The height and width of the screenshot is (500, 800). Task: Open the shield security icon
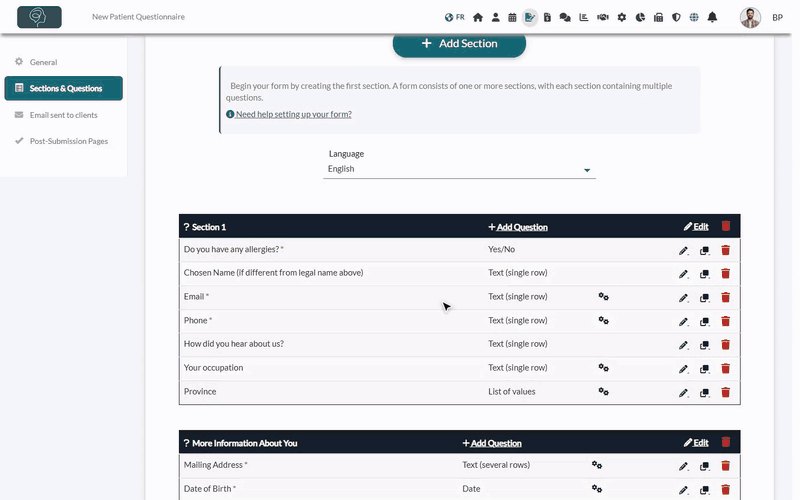[676, 17]
